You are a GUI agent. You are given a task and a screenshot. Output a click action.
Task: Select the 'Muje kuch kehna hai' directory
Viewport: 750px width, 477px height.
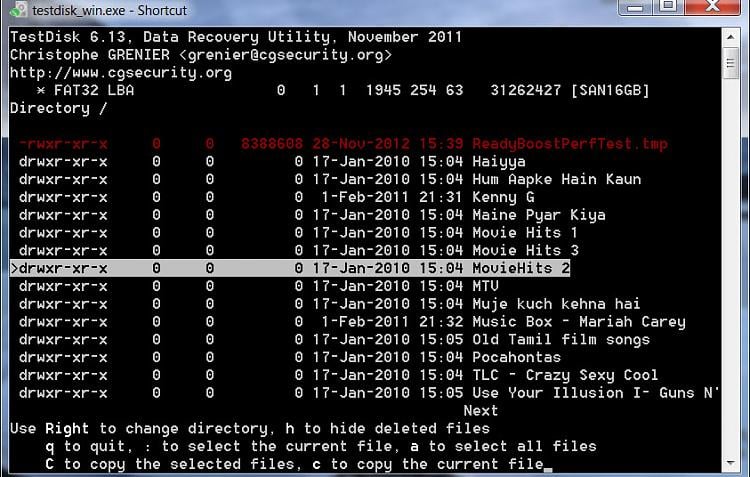point(329,304)
